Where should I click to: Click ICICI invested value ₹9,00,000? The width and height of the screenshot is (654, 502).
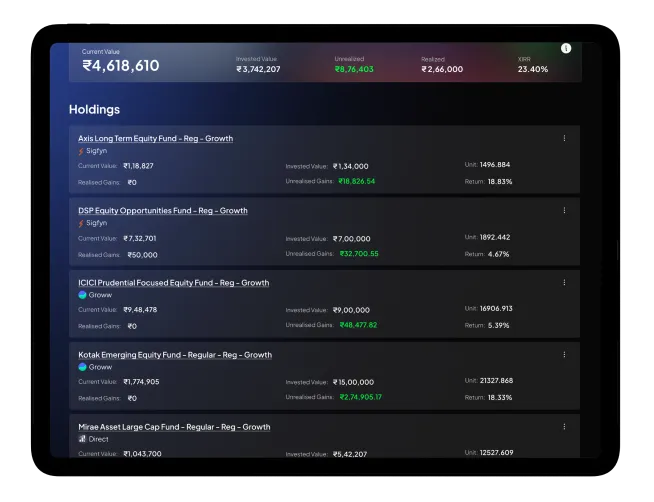click(351, 310)
